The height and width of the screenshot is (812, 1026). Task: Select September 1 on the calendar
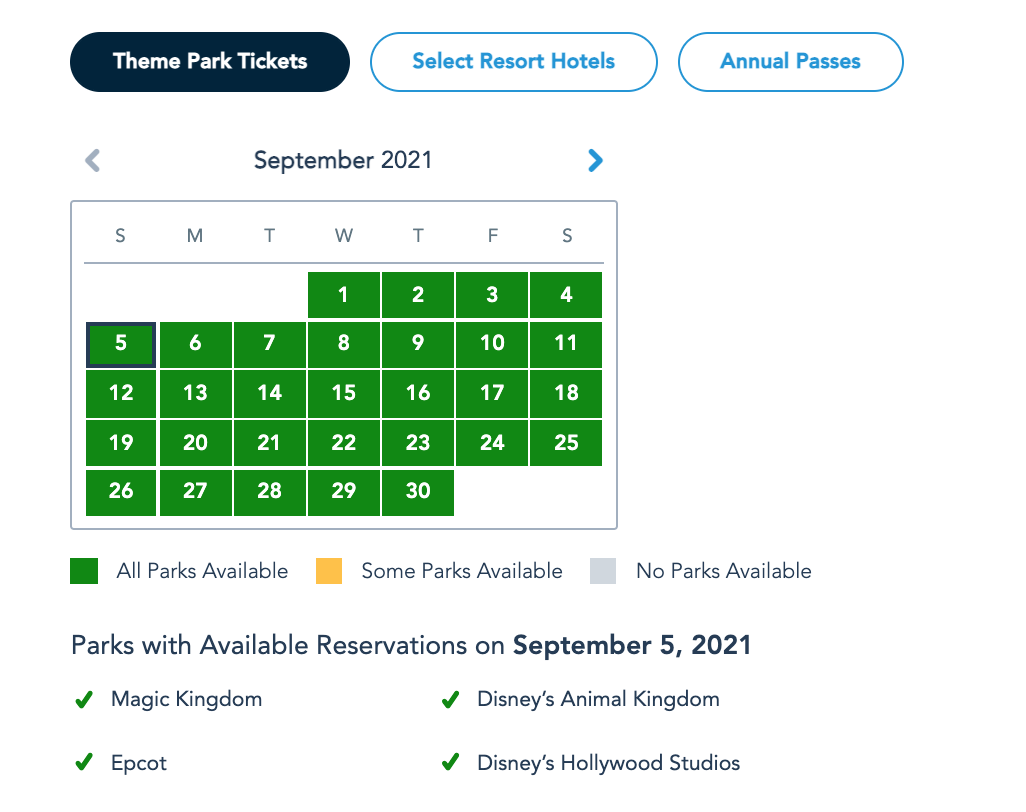344,295
